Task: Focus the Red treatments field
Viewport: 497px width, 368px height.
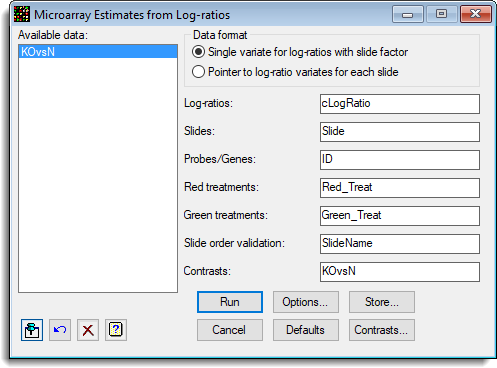Action: (x=400, y=188)
